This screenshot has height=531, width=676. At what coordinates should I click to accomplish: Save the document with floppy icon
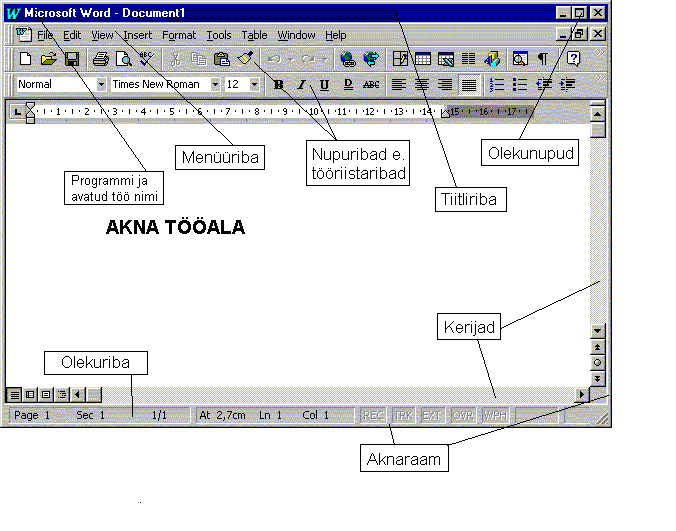pyautogui.click(x=72, y=59)
